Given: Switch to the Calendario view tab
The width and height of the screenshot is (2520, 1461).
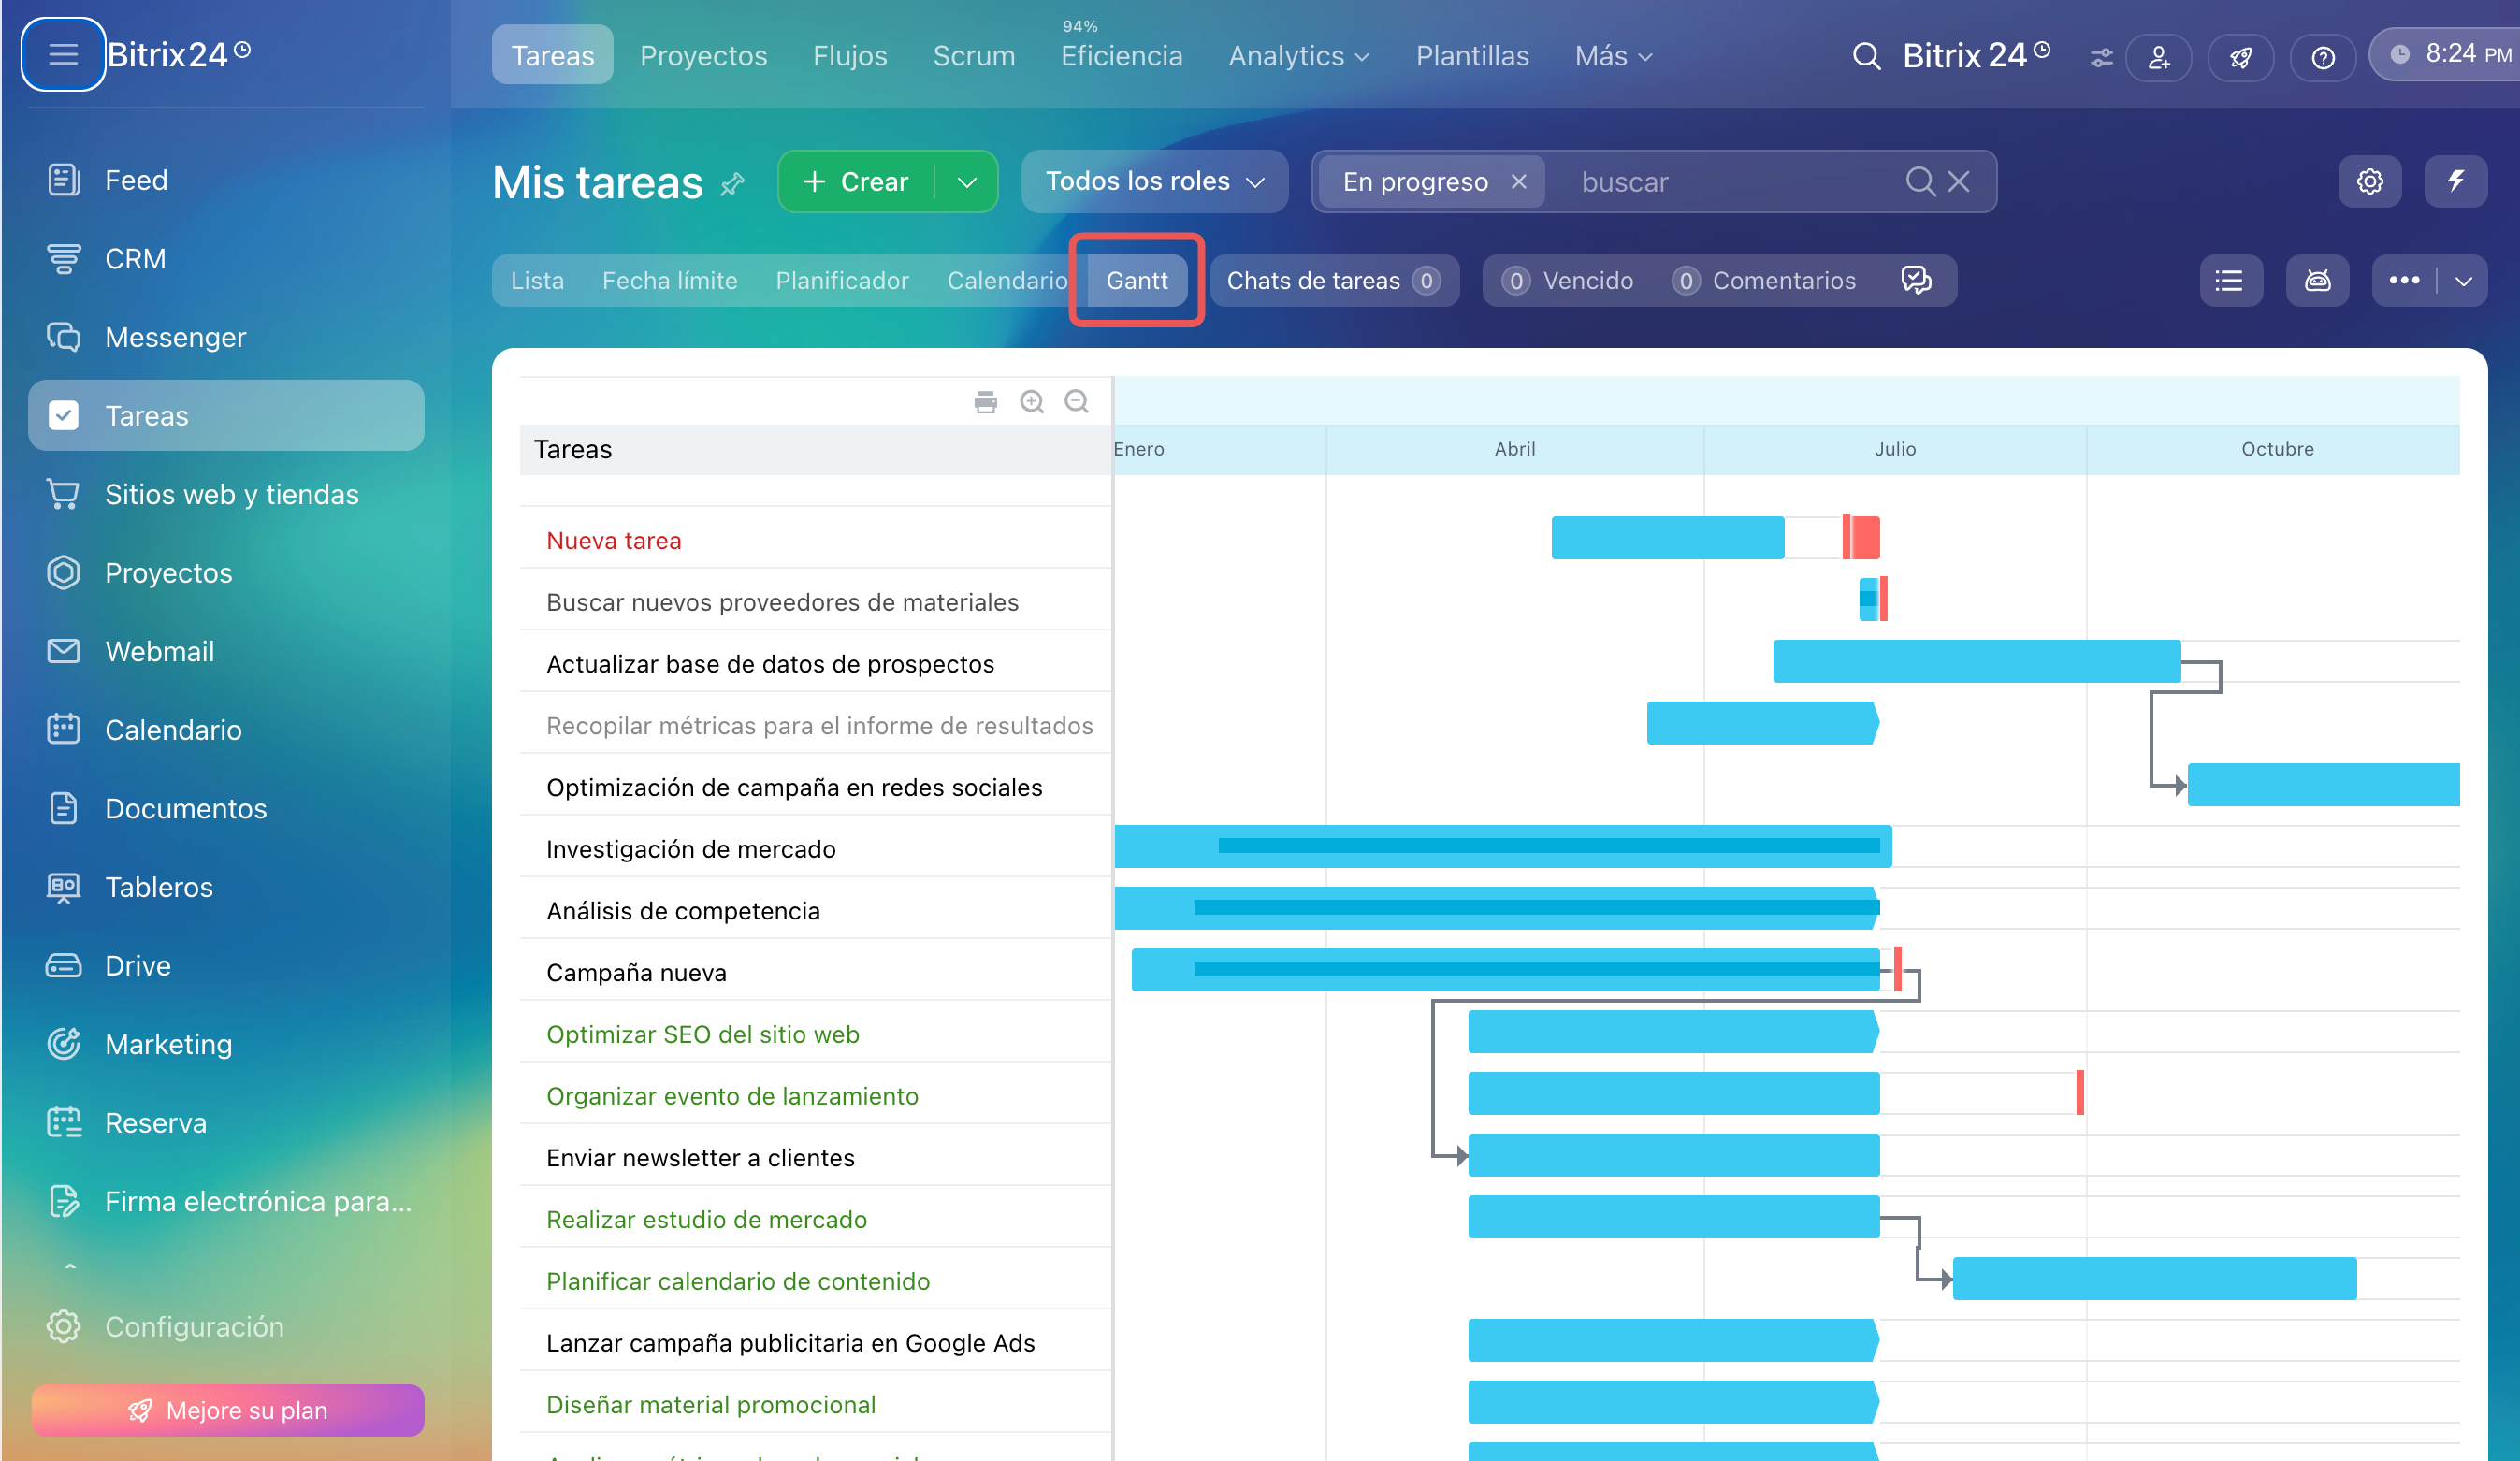Looking at the screenshot, I should point(1006,281).
